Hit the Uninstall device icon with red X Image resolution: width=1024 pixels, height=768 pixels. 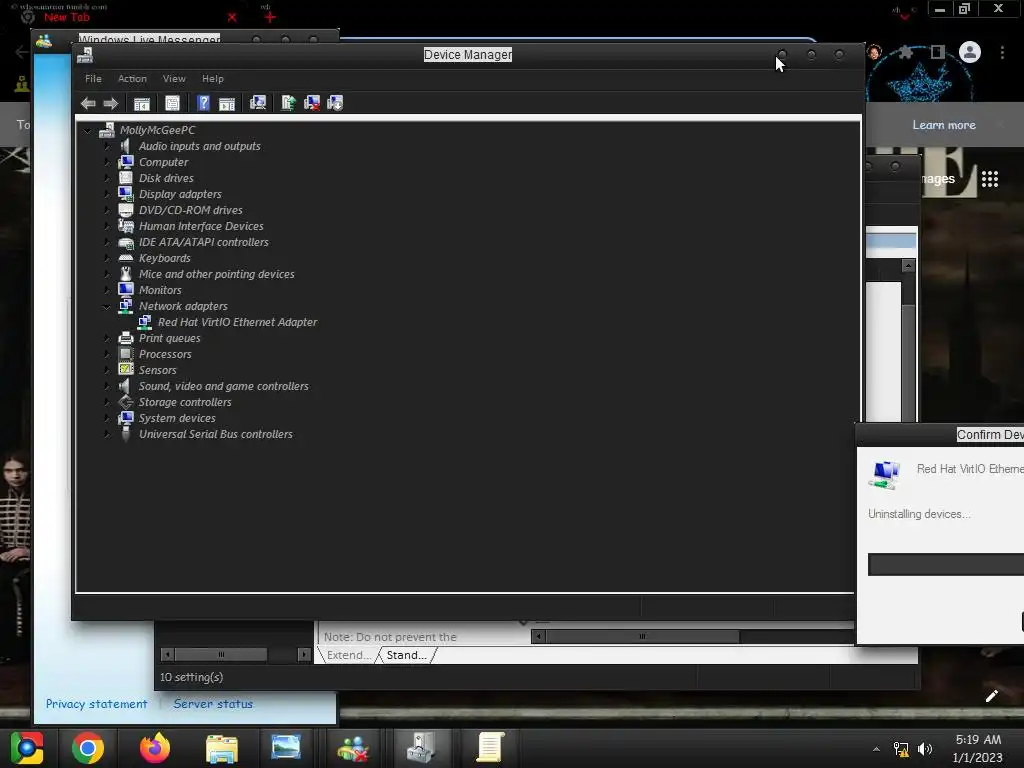coord(312,103)
